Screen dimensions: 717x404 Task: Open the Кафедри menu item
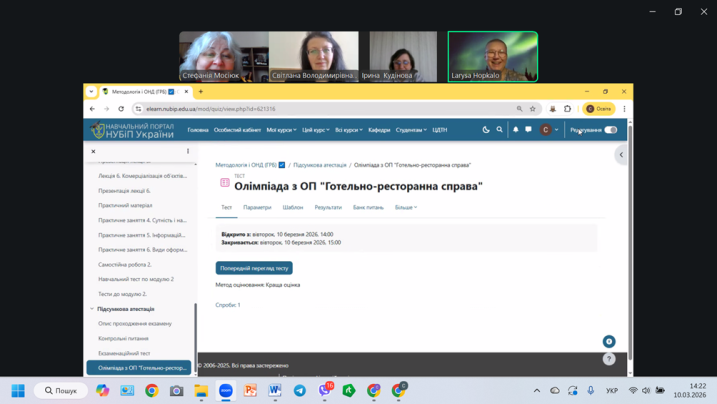[379, 130]
